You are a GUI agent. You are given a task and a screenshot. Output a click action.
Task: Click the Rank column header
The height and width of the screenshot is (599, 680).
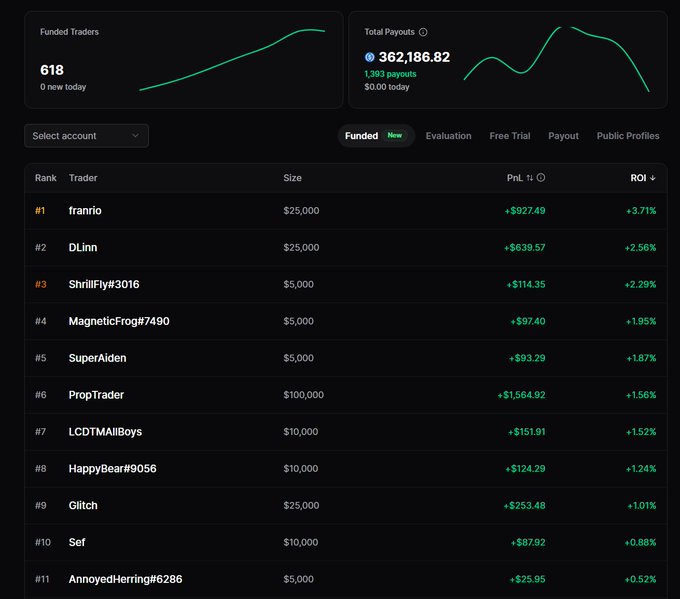[x=46, y=178]
